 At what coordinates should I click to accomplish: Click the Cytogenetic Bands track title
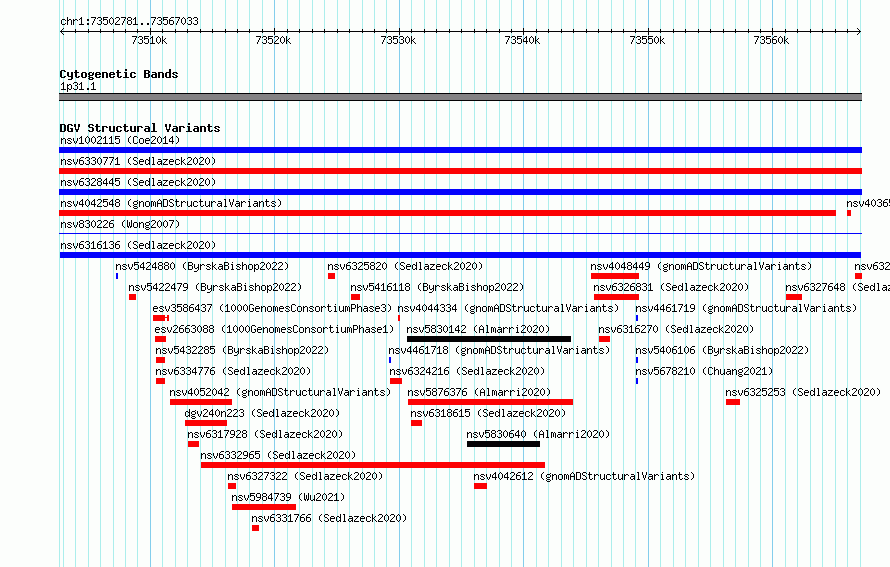(x=119, y=74)
